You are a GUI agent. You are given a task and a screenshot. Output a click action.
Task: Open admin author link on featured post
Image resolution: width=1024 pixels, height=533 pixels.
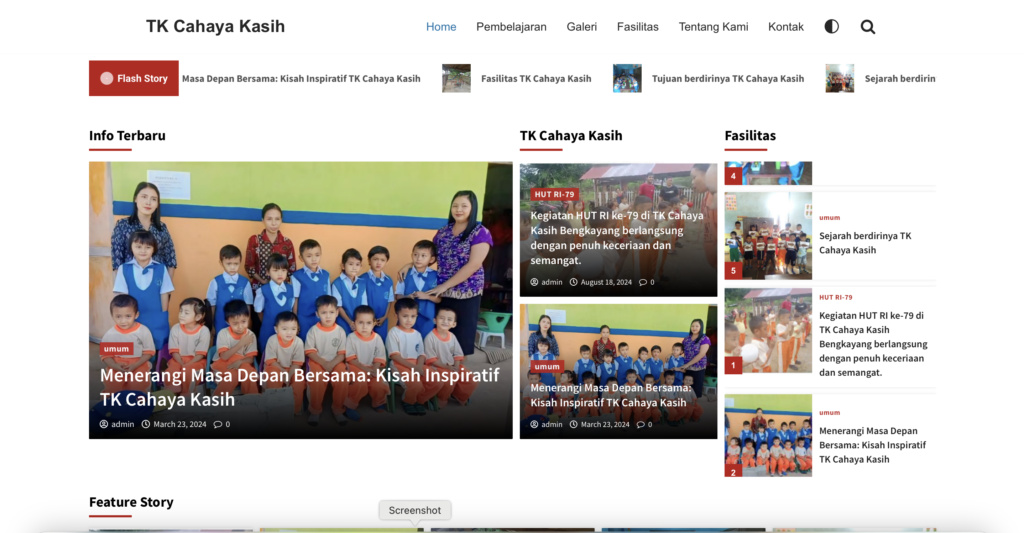coord(122,424)
